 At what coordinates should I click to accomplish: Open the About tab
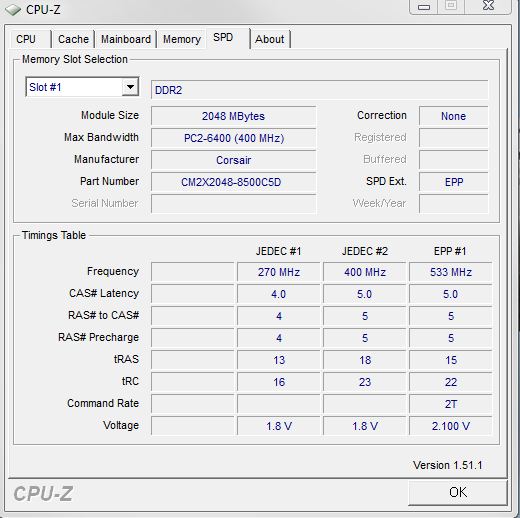pyautogui.click(x=270, y=39)
